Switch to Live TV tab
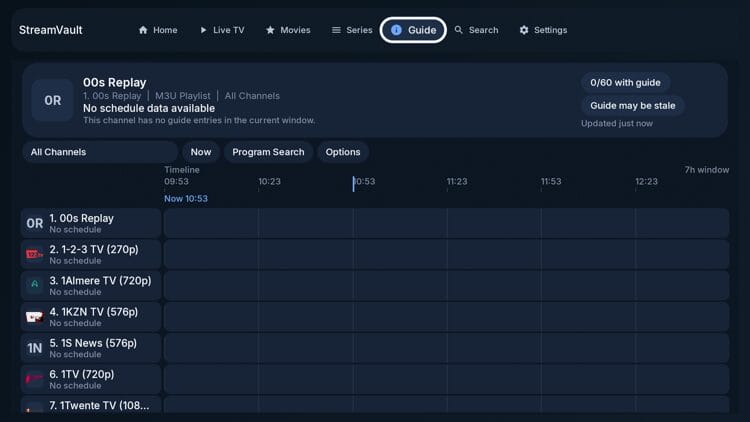This screenshot has width=750, height=422. coord(222,30)
